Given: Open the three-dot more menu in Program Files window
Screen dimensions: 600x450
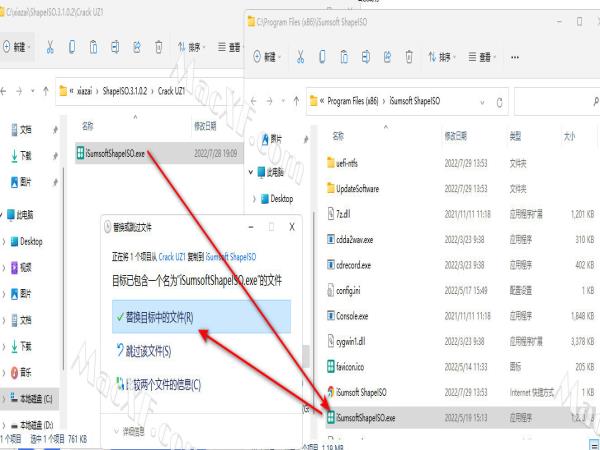Looking at the screenshot, I should 515,57.
